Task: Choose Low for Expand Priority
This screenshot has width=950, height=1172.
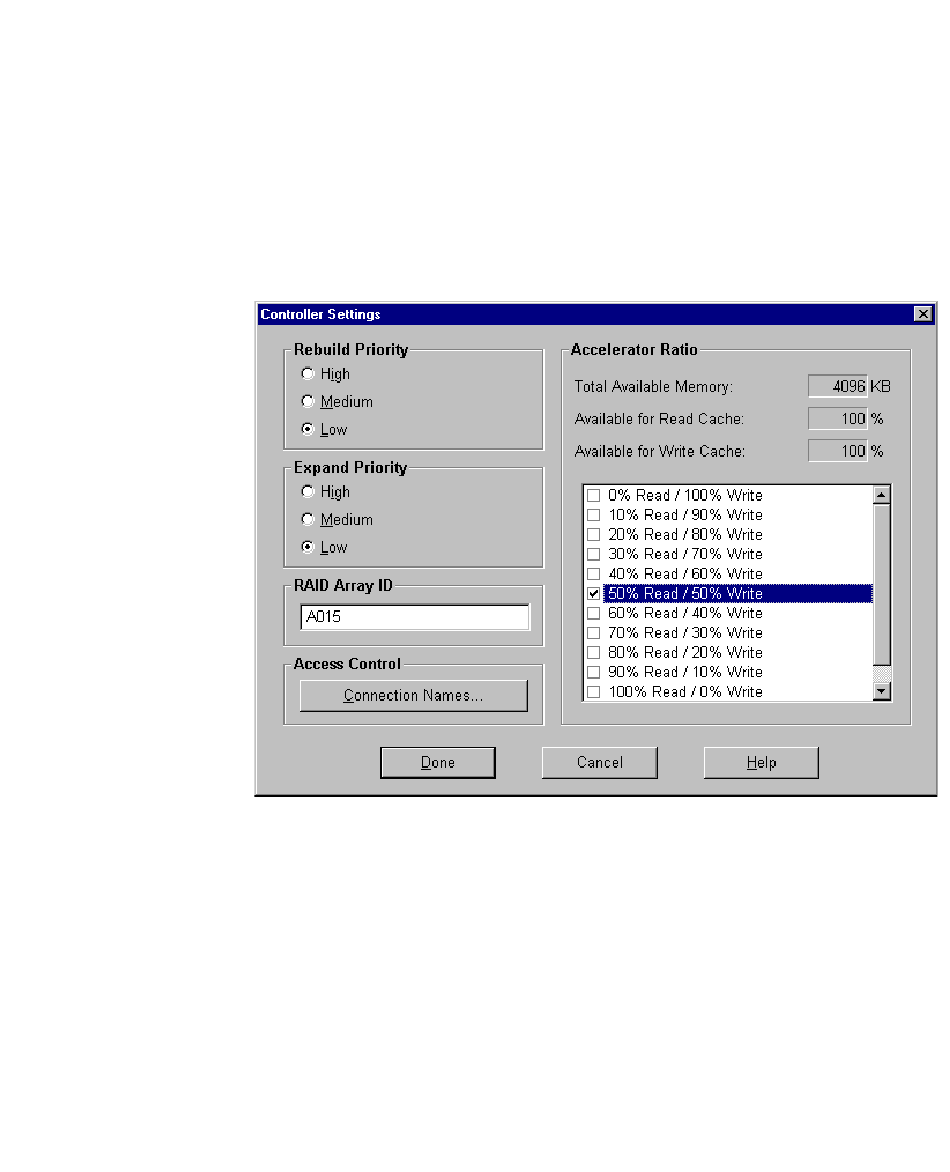Action: pos(309,548)
